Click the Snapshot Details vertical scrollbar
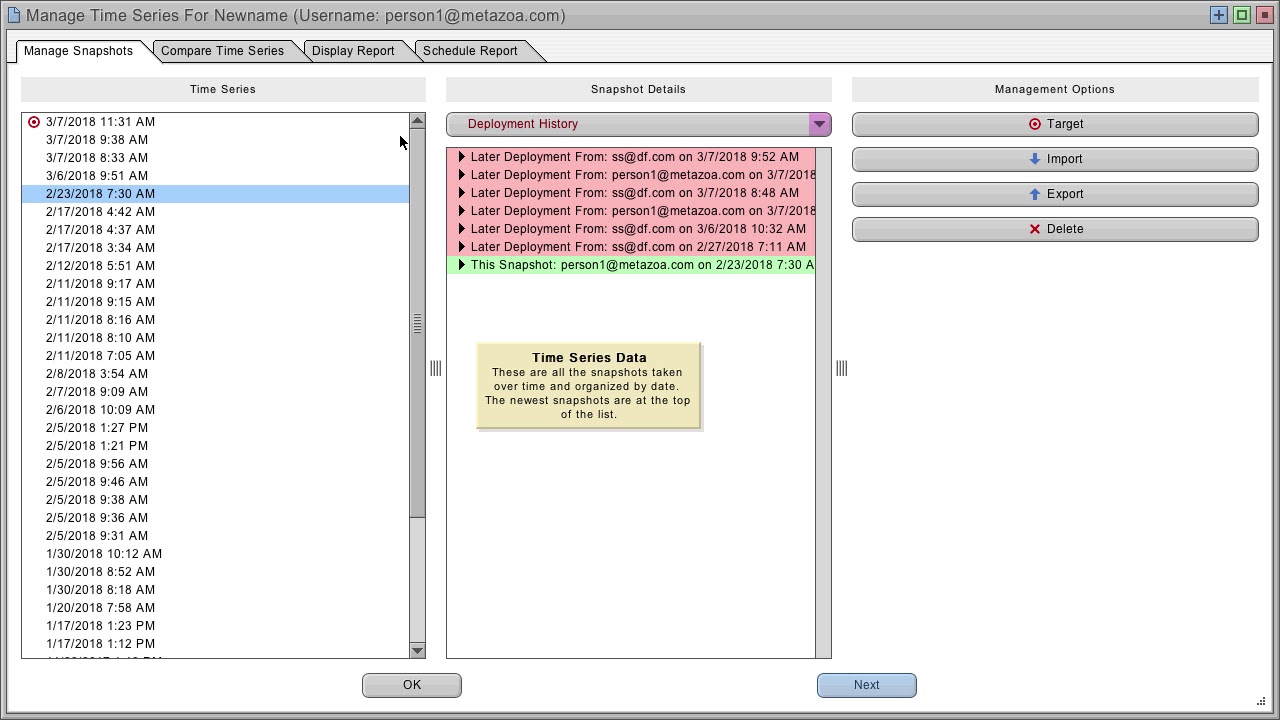1280x720 pixels. pos(823,403)
